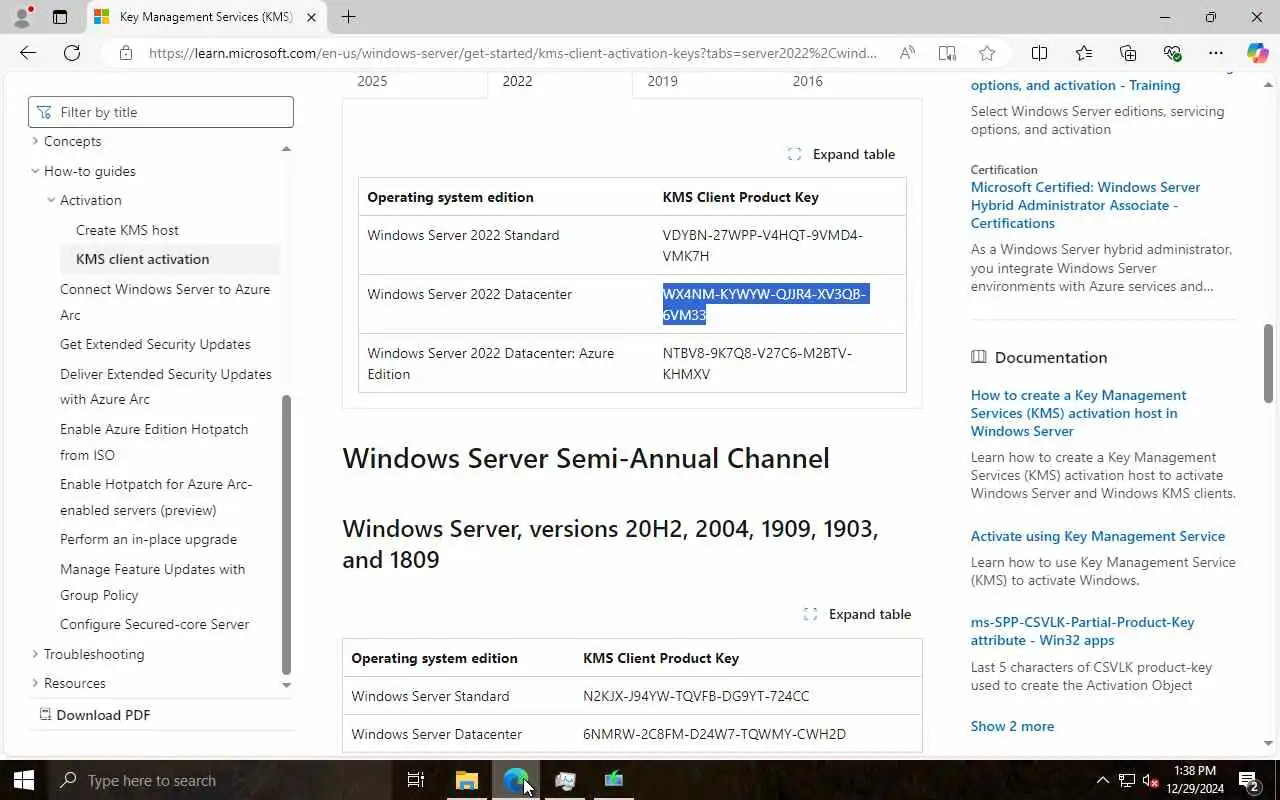Click the N2KJX Windows Server Standard key
The image size is (1280, 800).
pyautogui.click(x=696, y=696)
